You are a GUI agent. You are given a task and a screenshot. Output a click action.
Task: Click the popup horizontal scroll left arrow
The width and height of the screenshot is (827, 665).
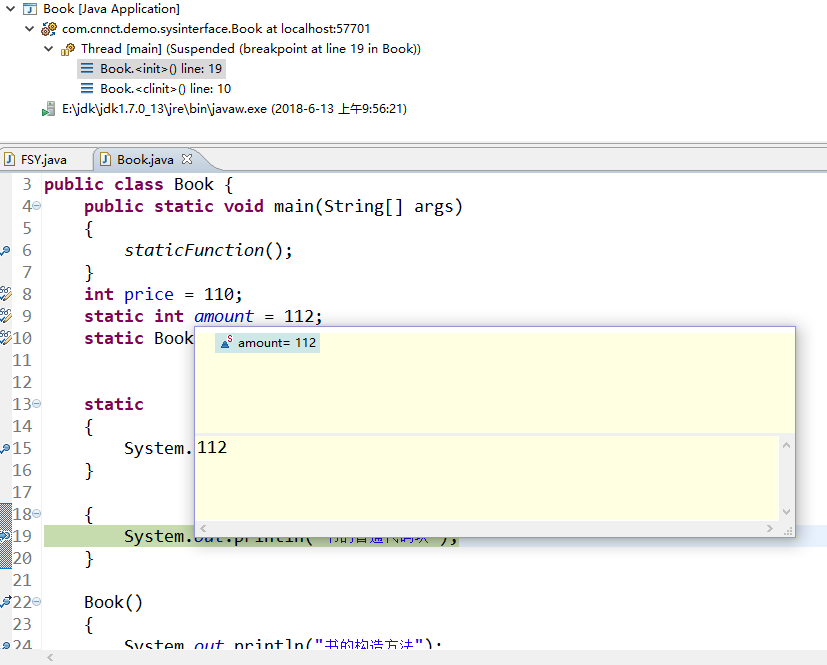pos(203,528)
